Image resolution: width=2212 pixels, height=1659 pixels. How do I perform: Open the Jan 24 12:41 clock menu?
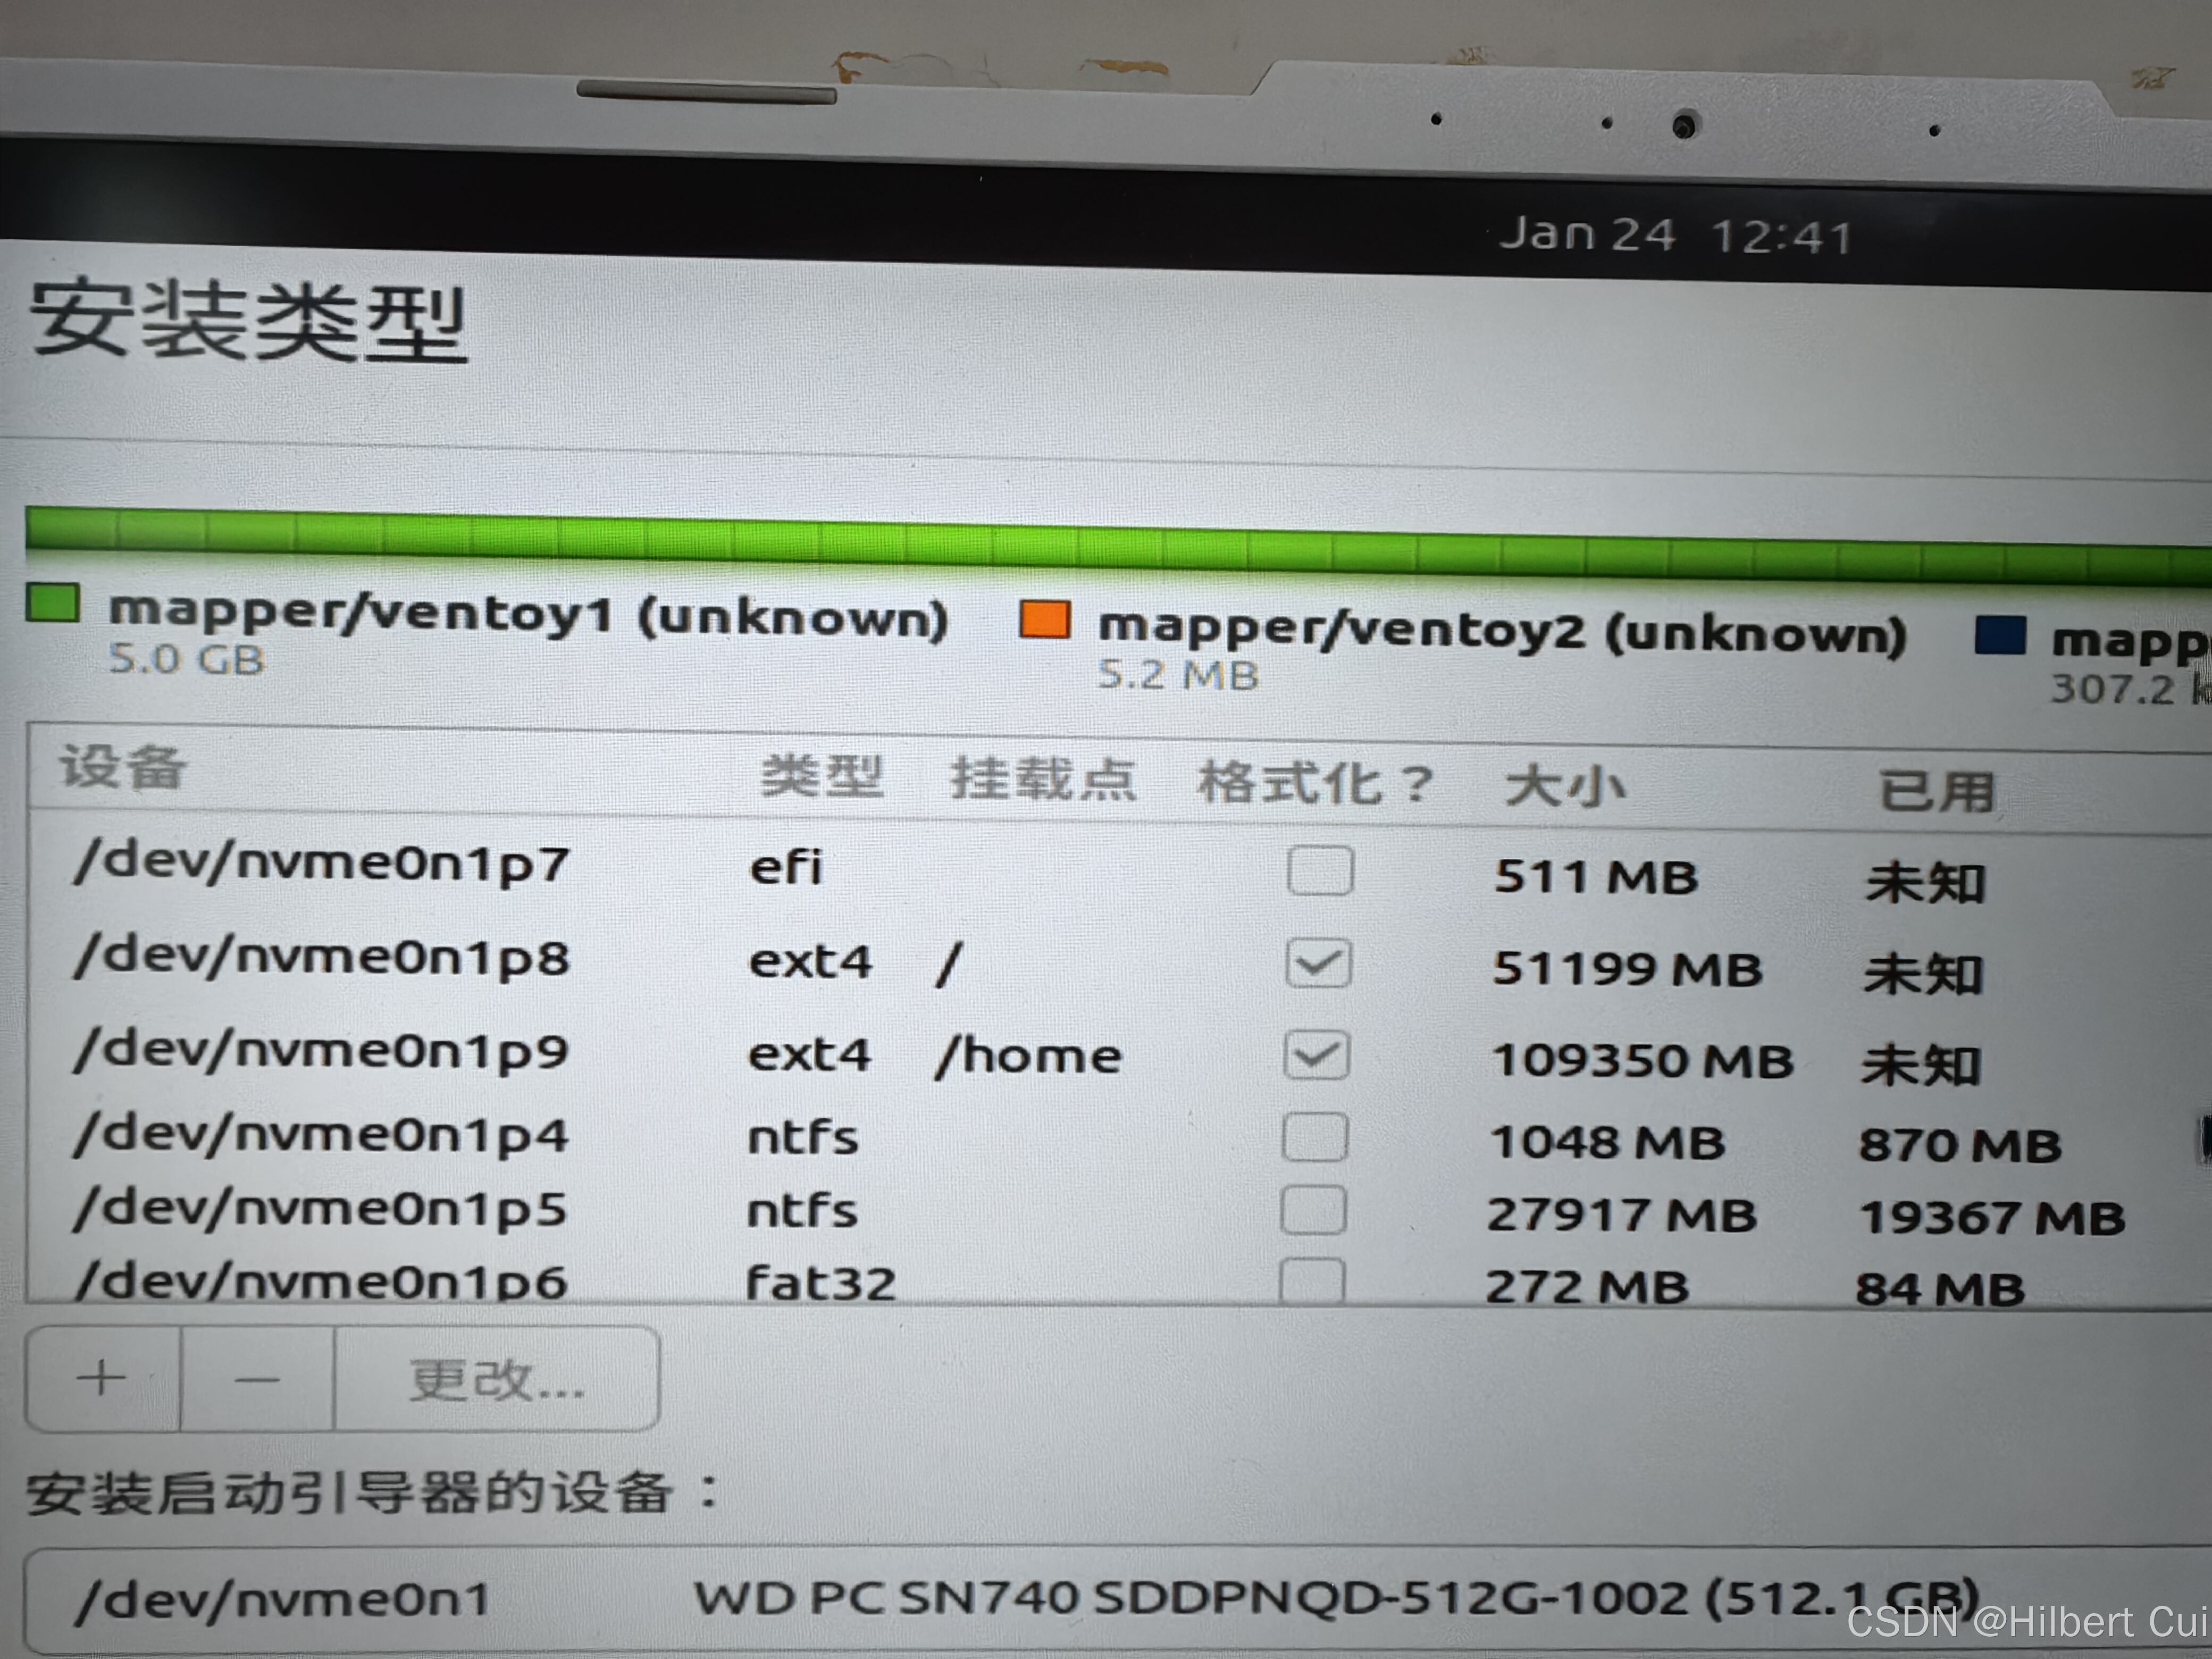[x=1675, y=236]
